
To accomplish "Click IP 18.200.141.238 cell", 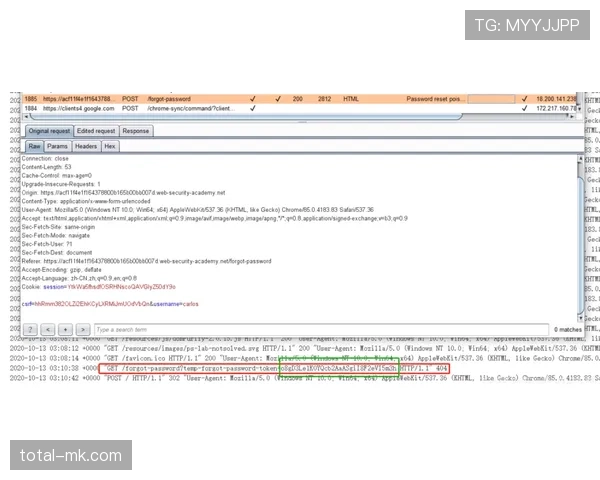I will (x=556, y=99).
